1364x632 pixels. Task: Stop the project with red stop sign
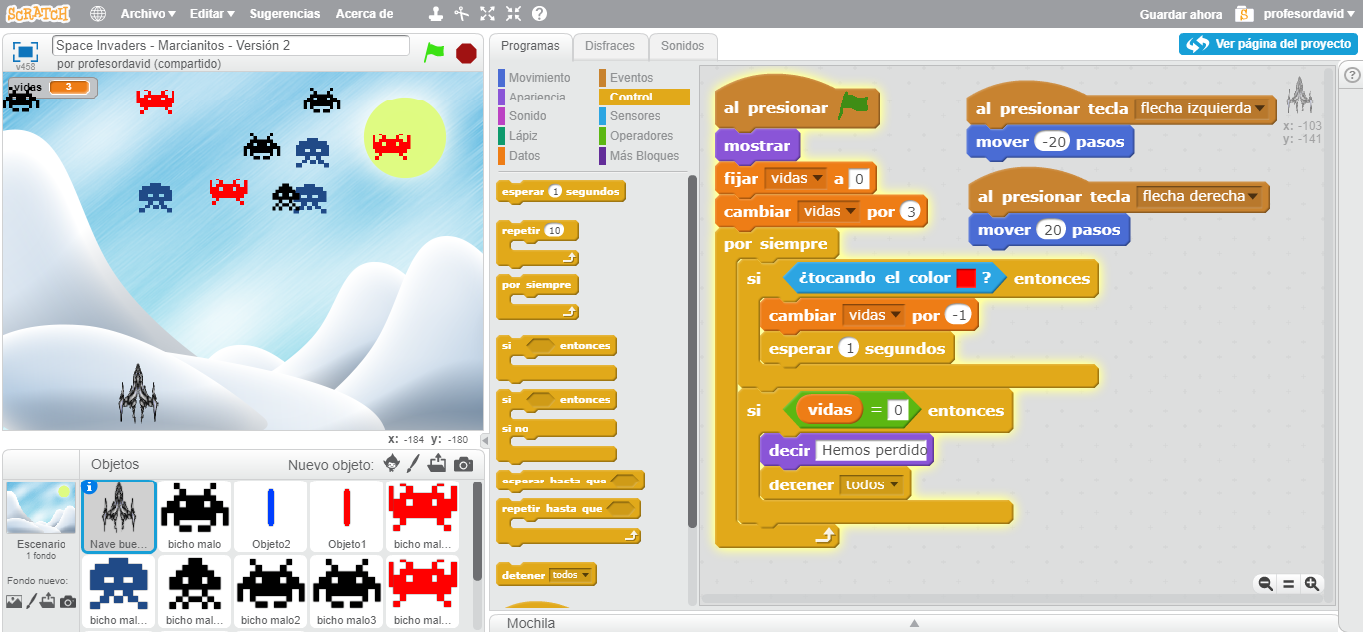point(466,53)
